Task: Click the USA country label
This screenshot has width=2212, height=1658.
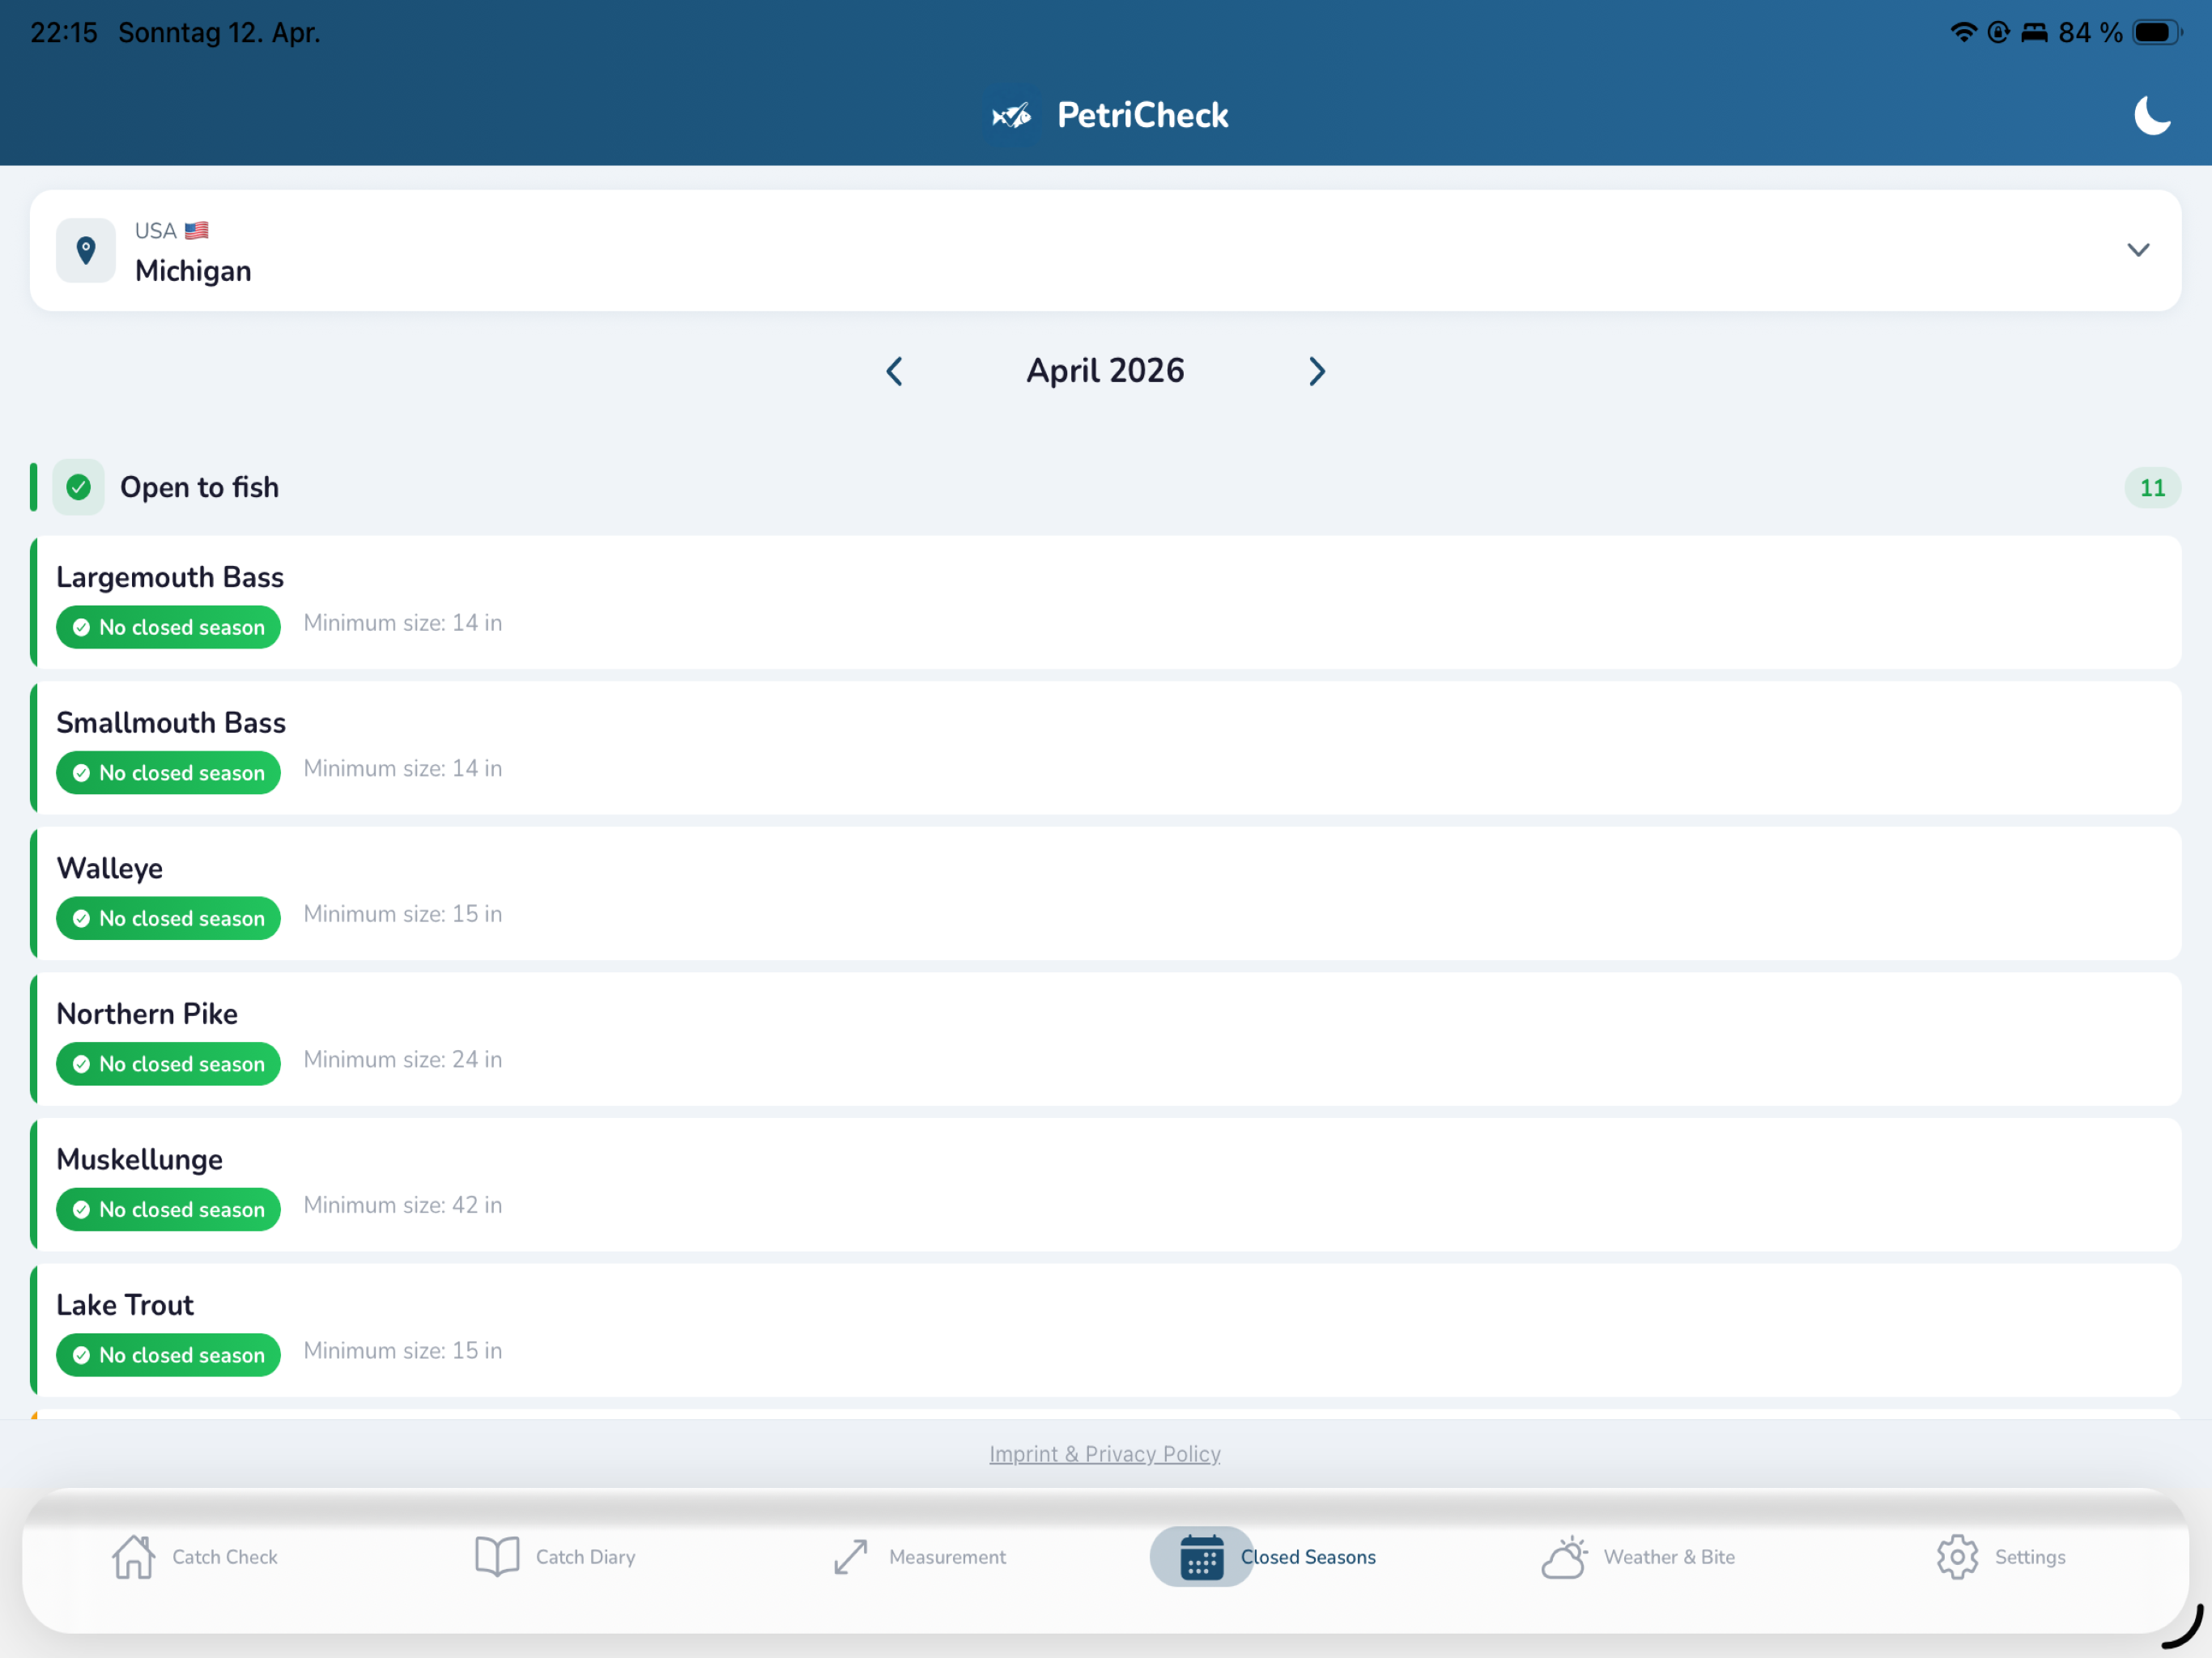Action: [156, 231]
